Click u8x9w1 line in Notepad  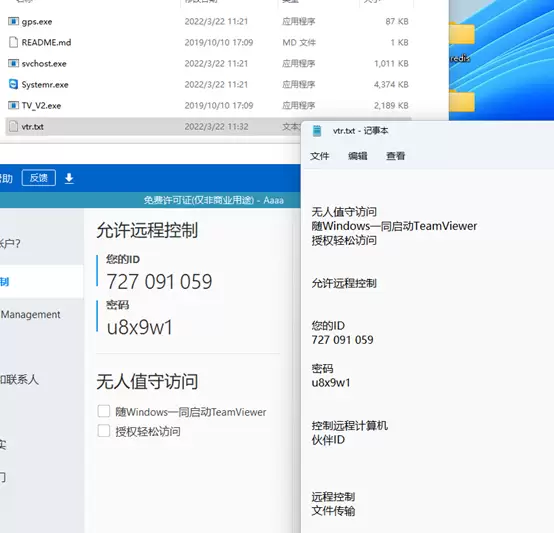pos(331,383)
